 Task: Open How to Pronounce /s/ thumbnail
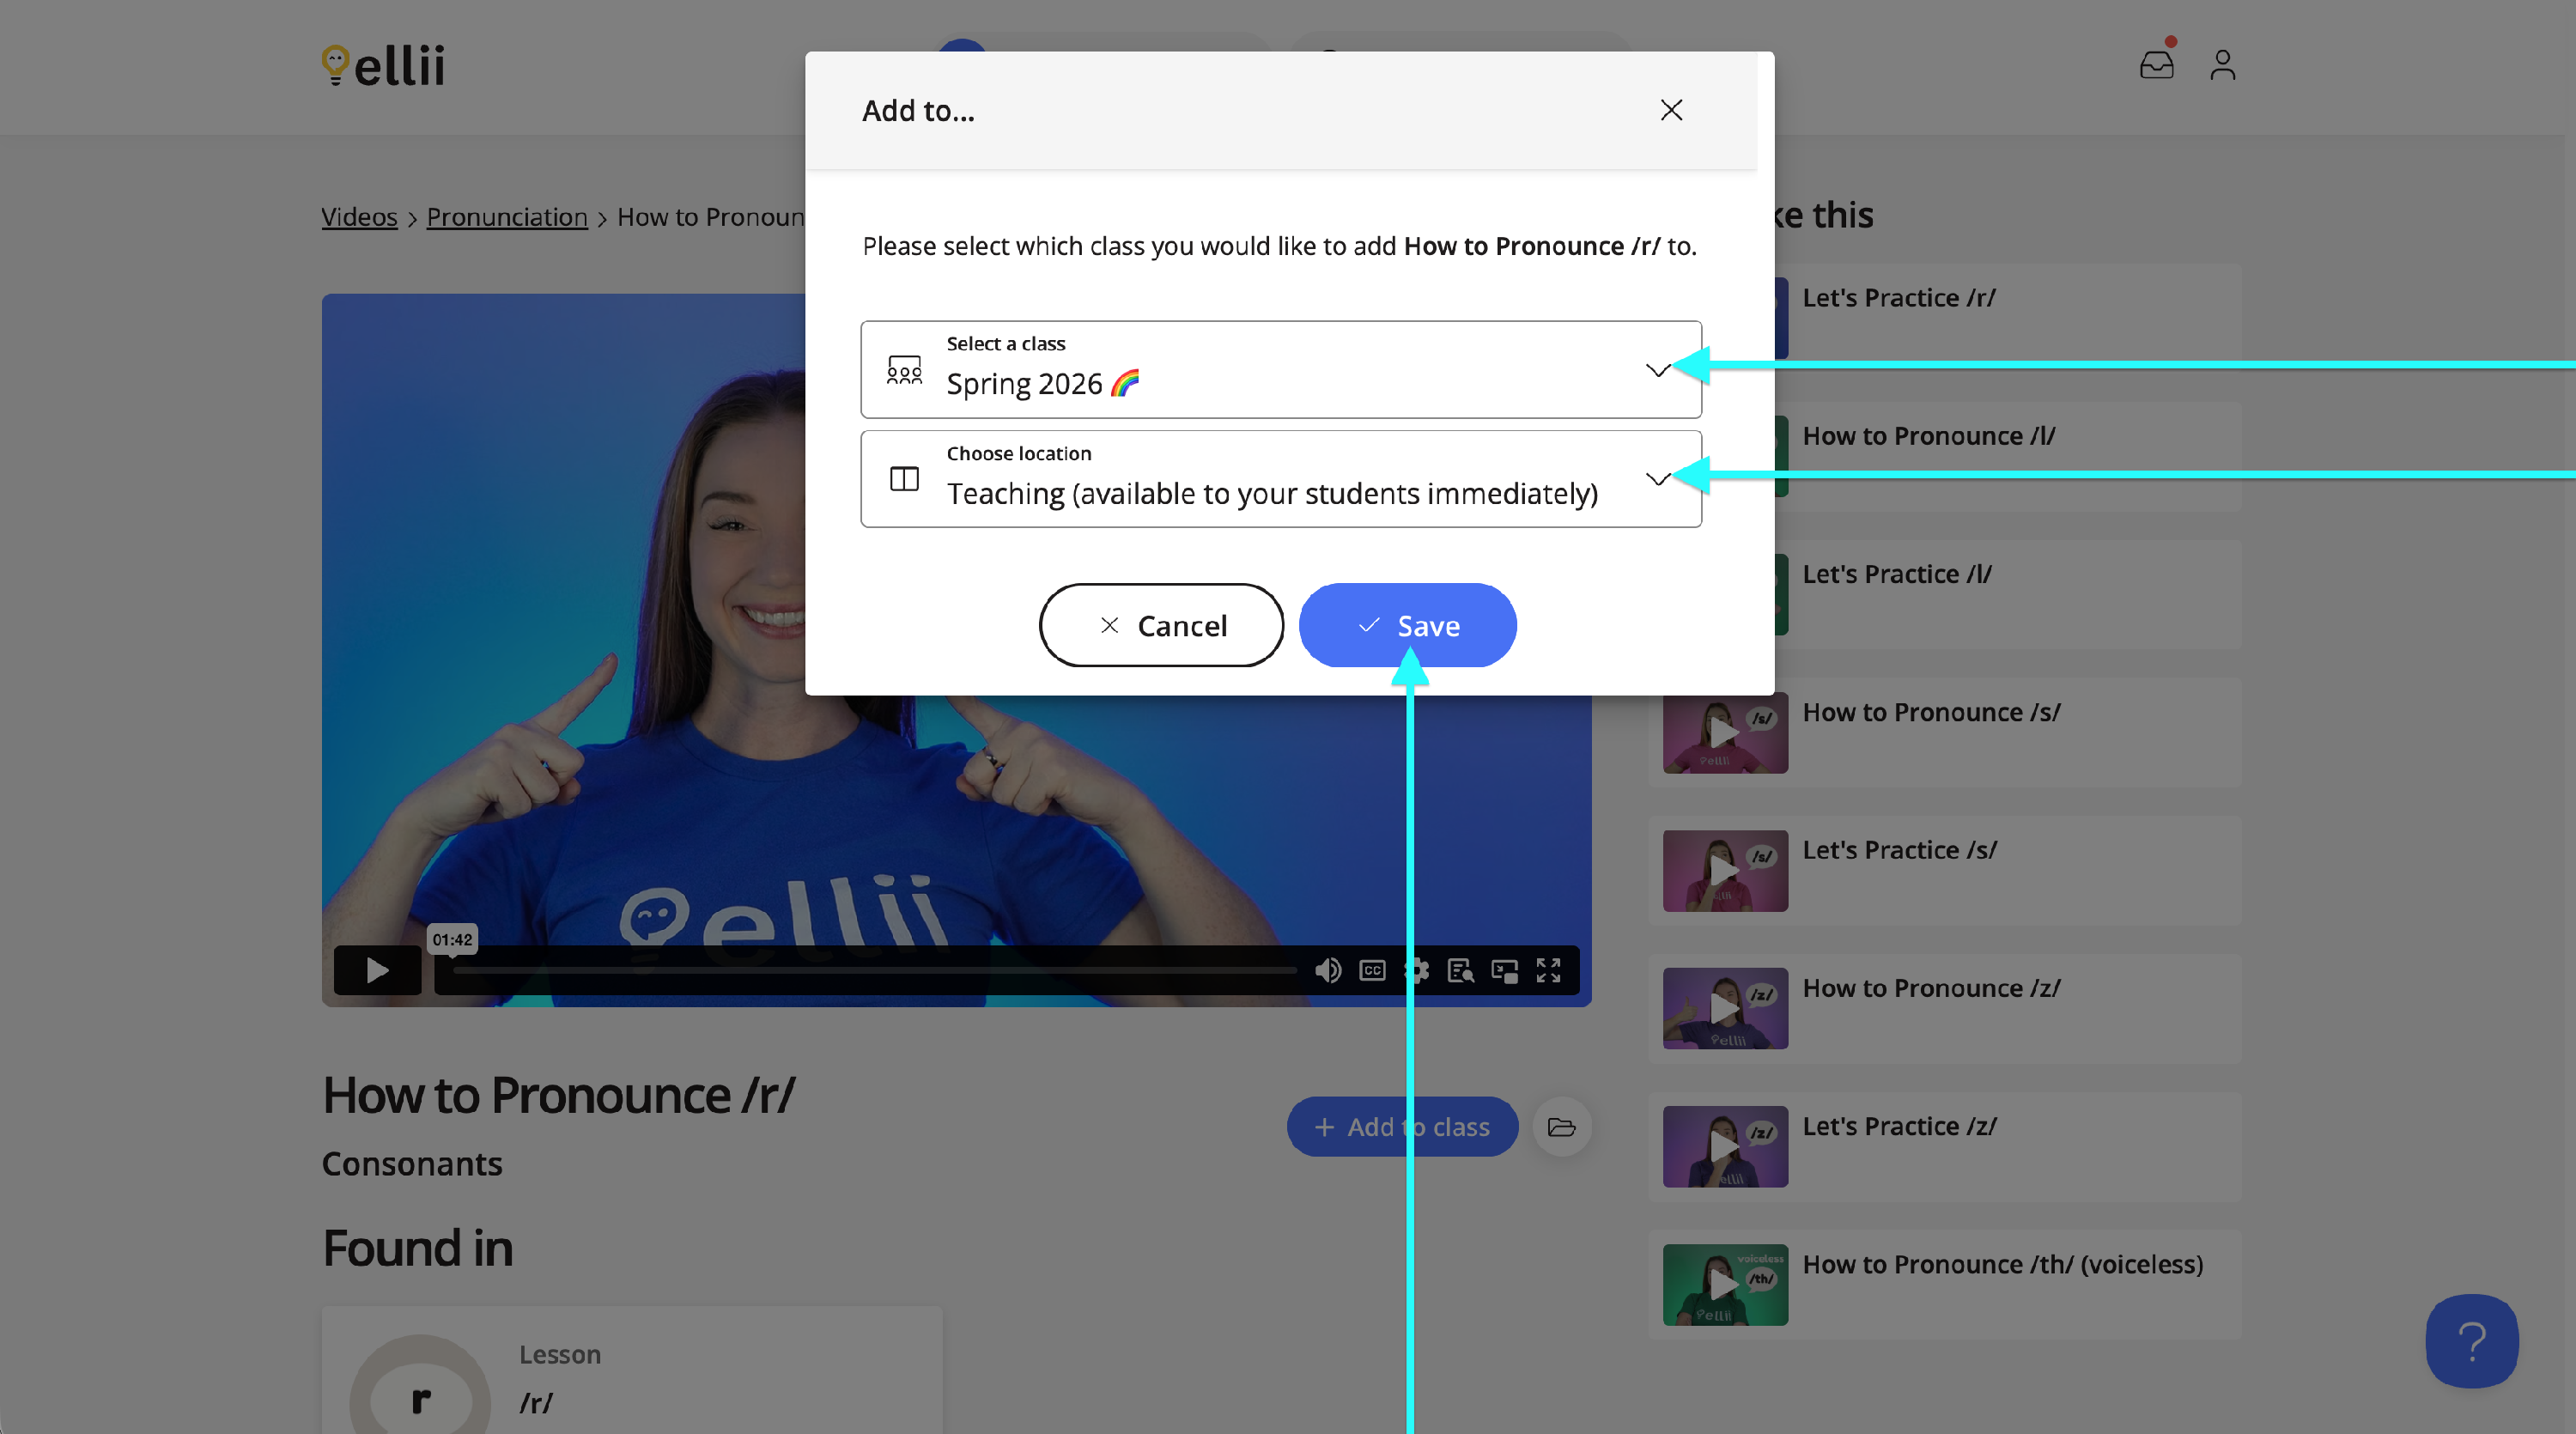[x=1725, y=732]
